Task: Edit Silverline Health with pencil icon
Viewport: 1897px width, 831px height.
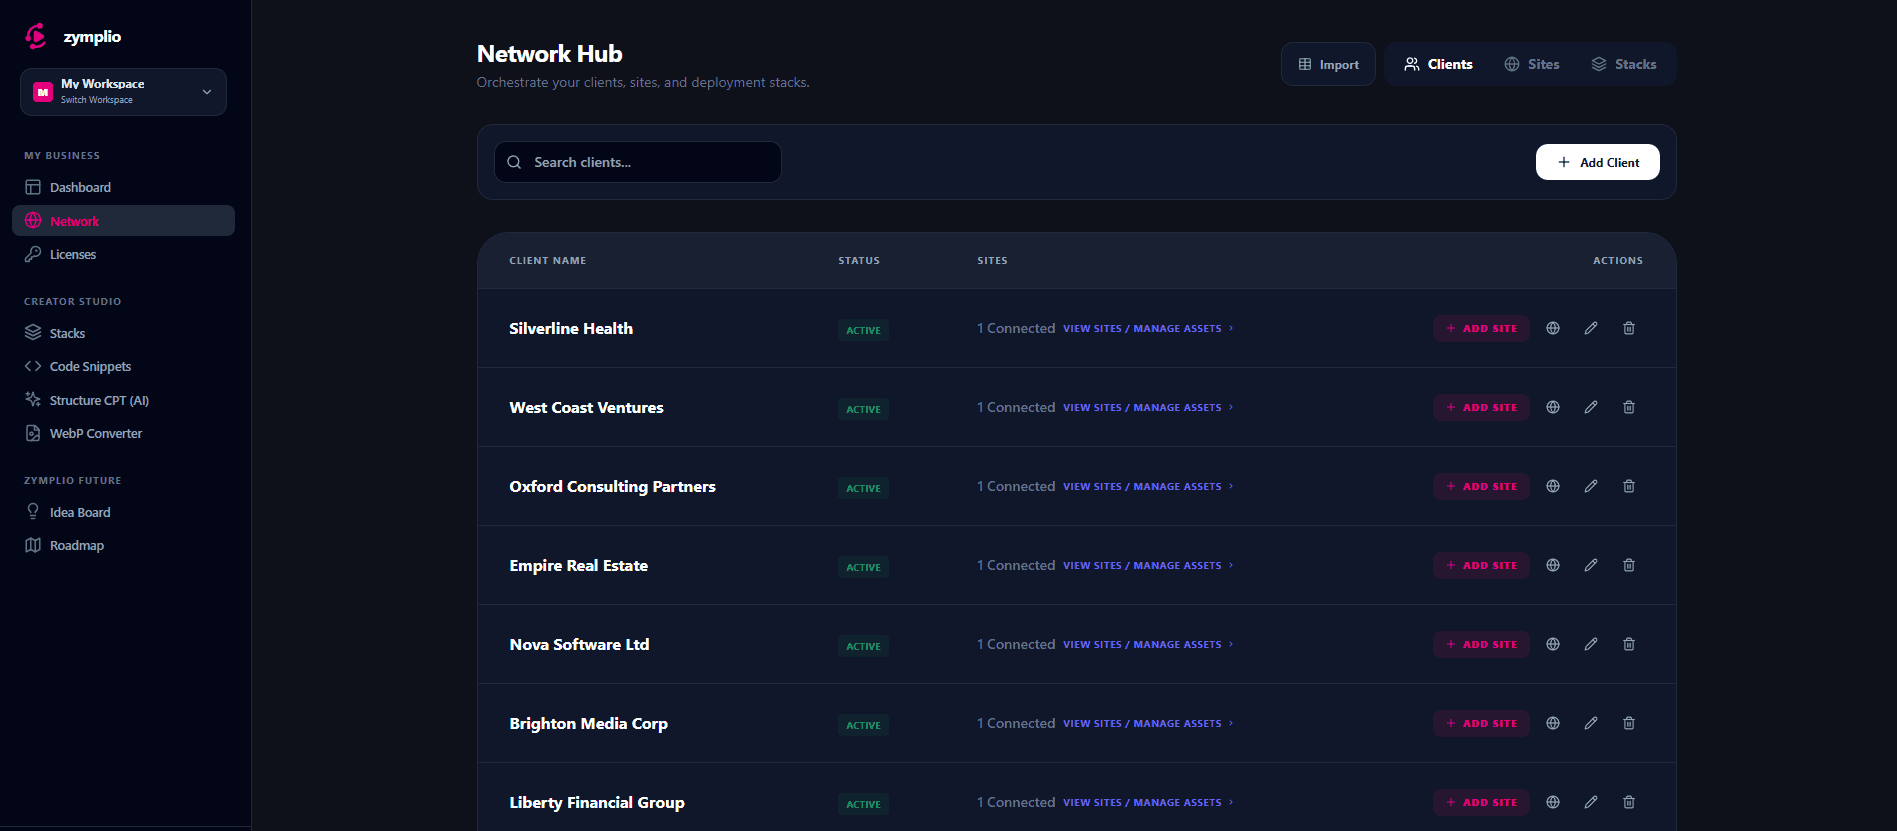Action: coord(1591,328)
